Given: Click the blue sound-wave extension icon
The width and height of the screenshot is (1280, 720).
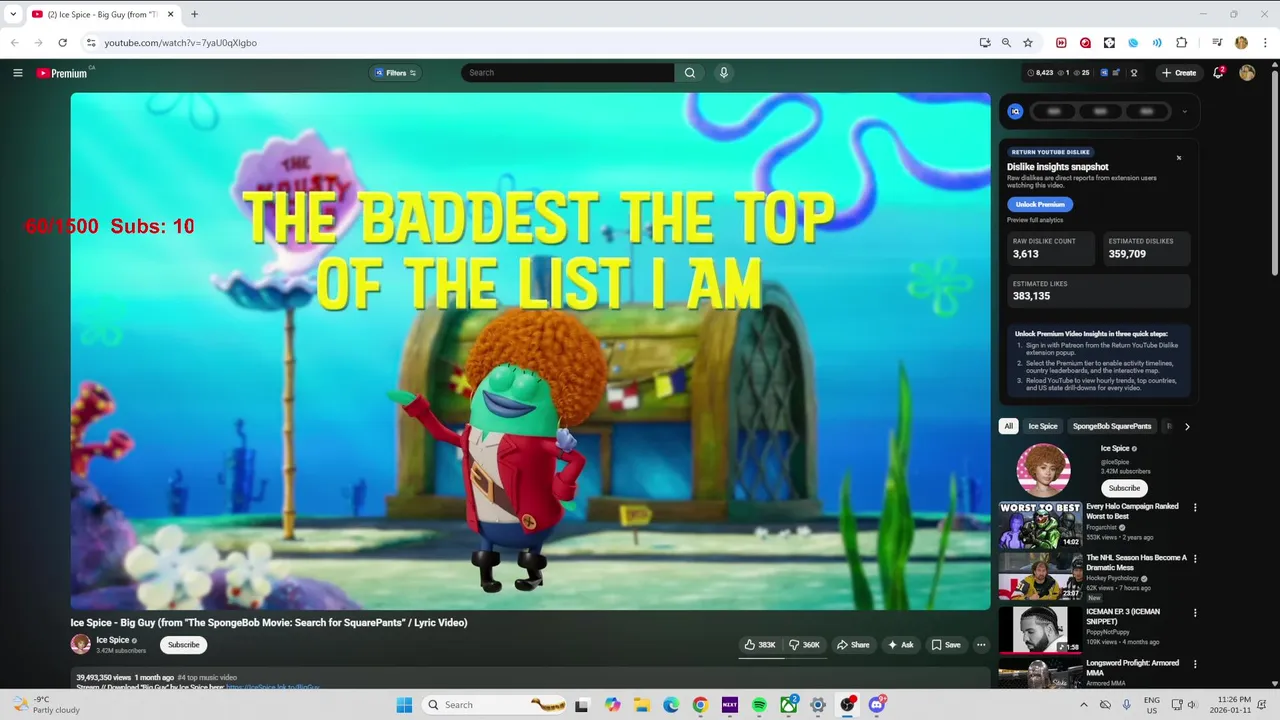Looking at the screenshot, I should click(1157, 43).
